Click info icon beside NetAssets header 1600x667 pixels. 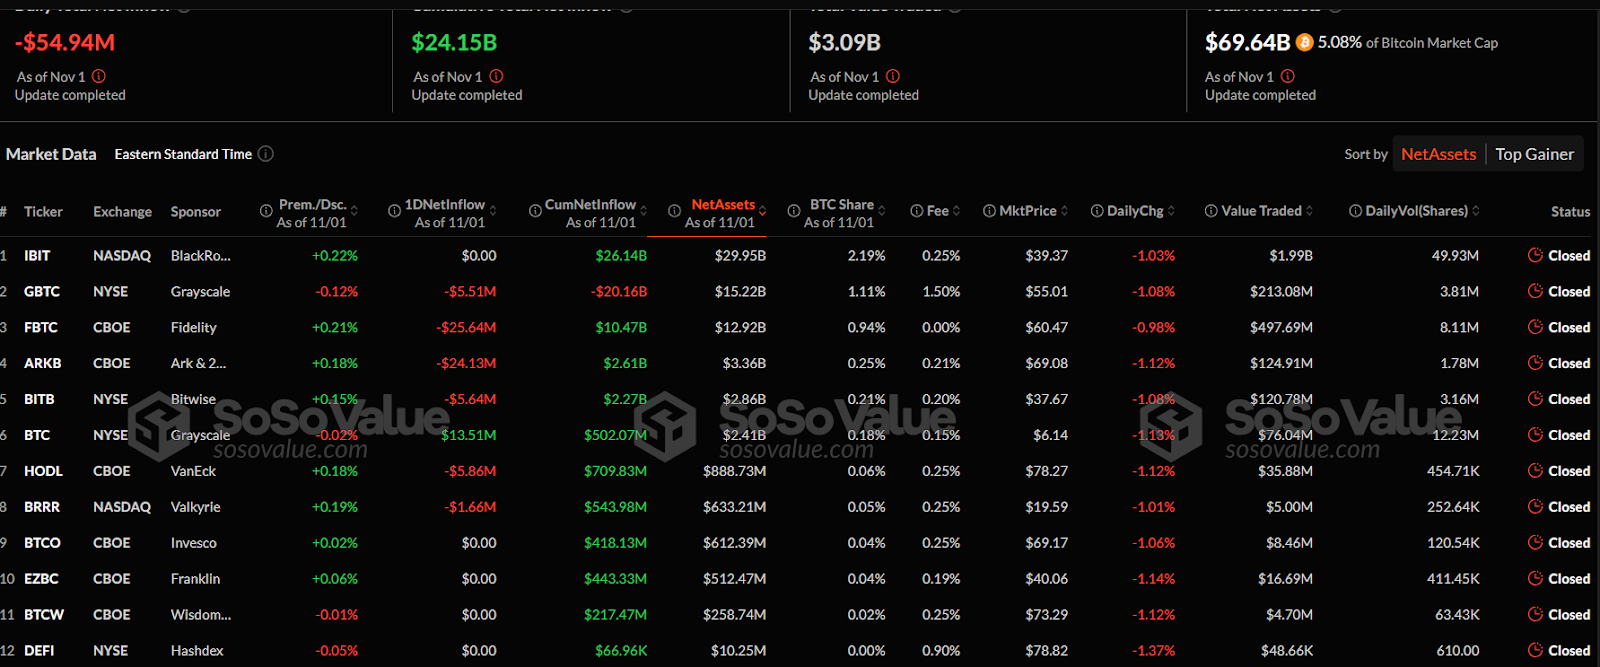pos(675,211)
